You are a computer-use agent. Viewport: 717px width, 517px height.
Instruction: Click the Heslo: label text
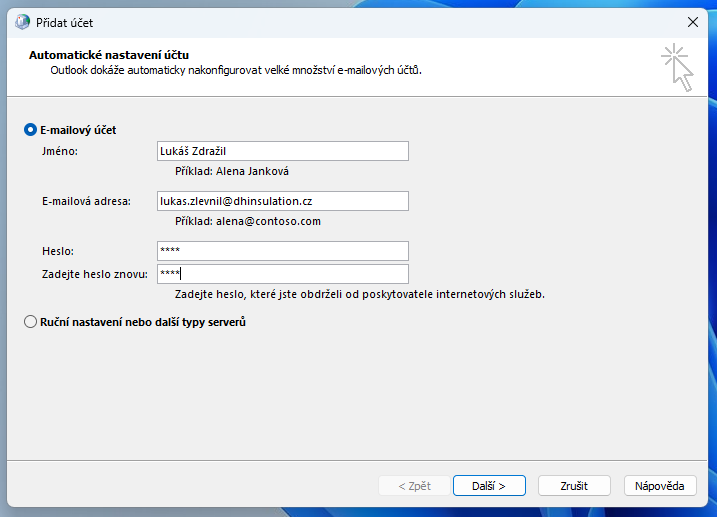[58, 251]
